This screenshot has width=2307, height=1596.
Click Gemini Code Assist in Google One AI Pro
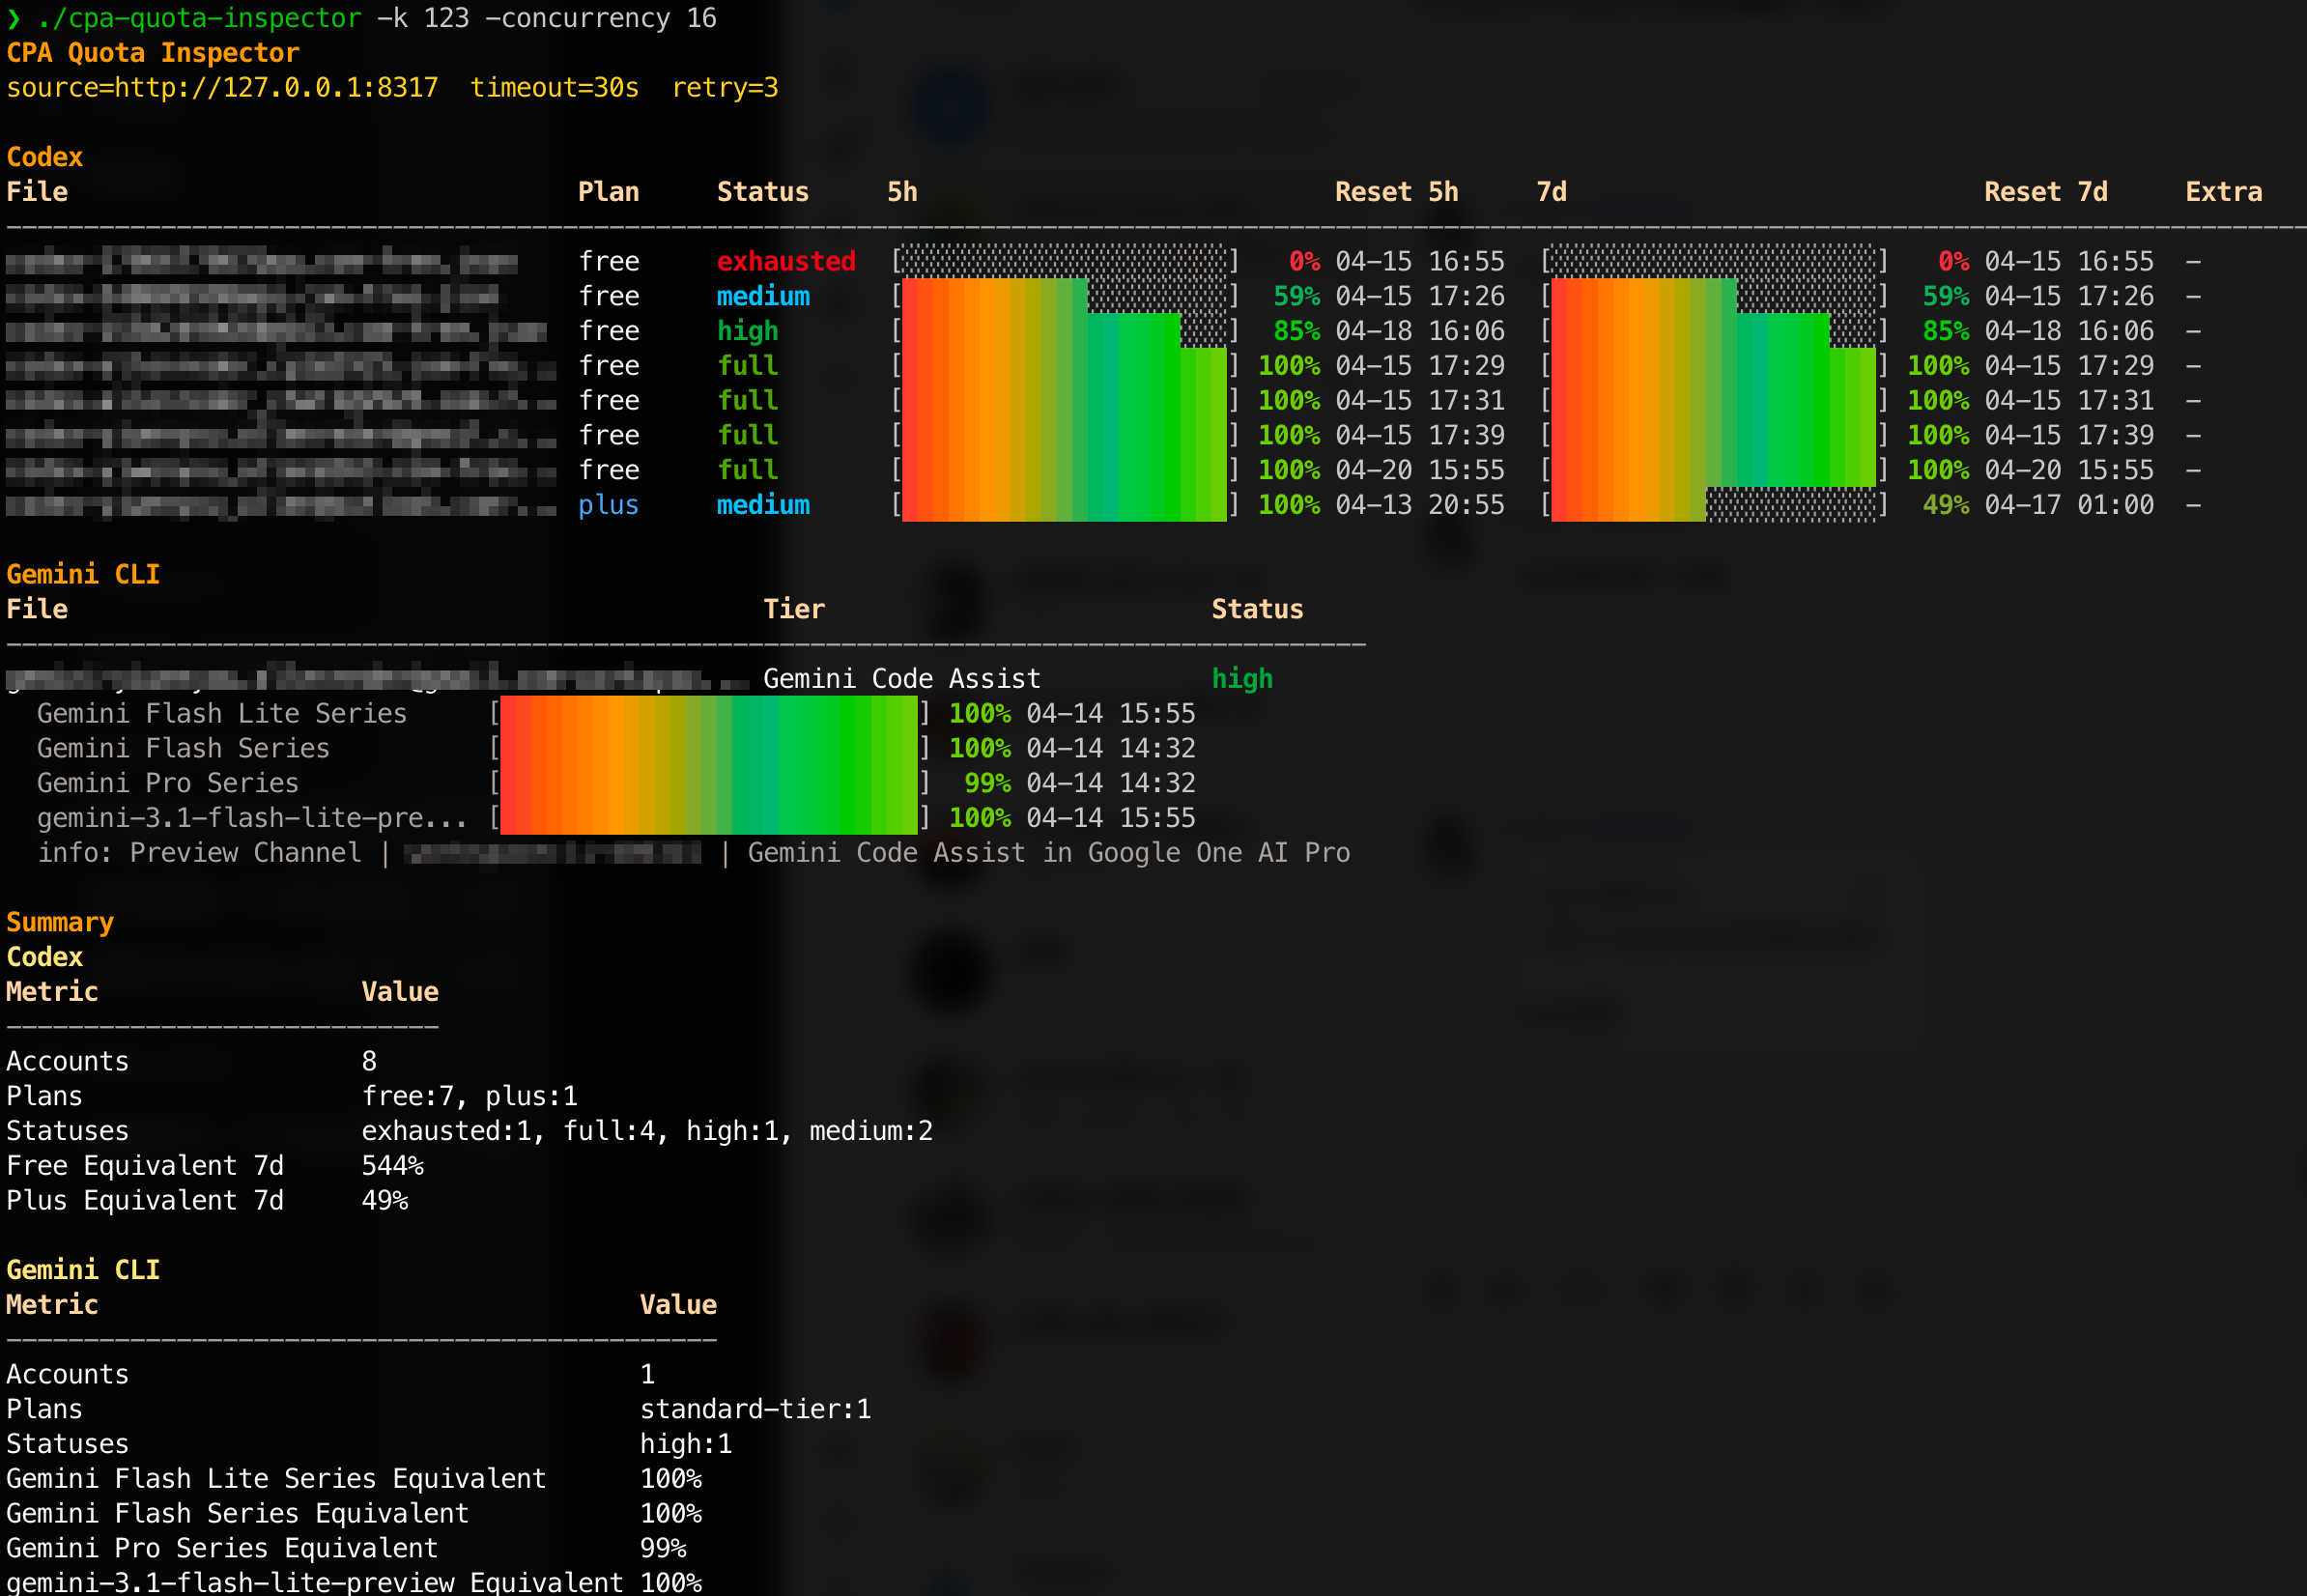point(1049,853)
